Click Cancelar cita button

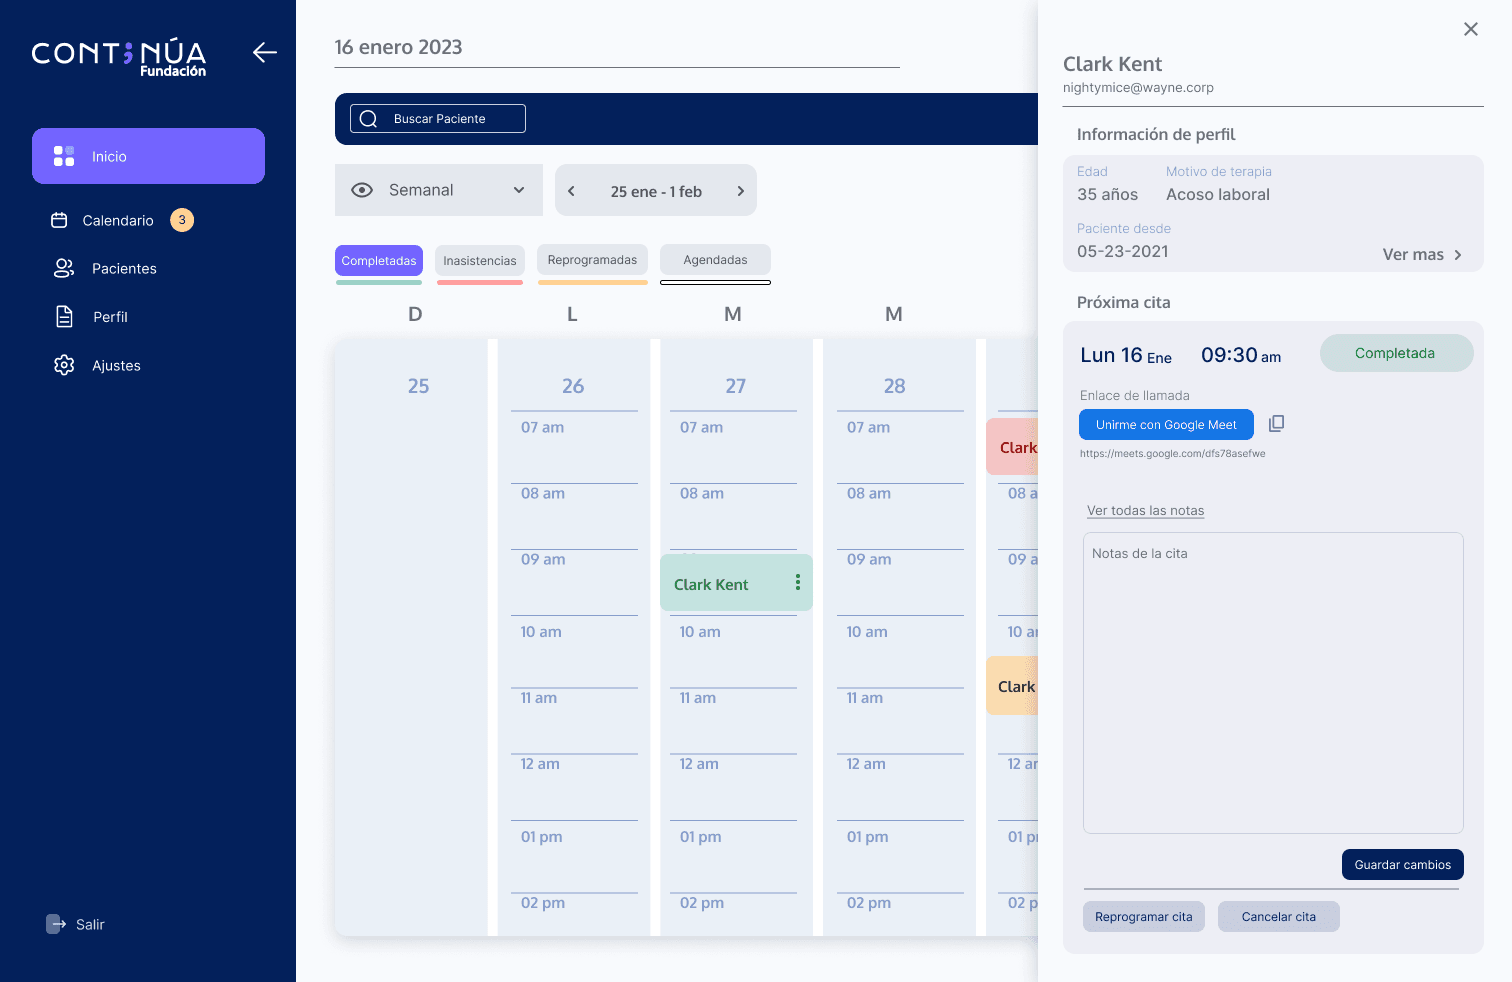click(1278, 917)
